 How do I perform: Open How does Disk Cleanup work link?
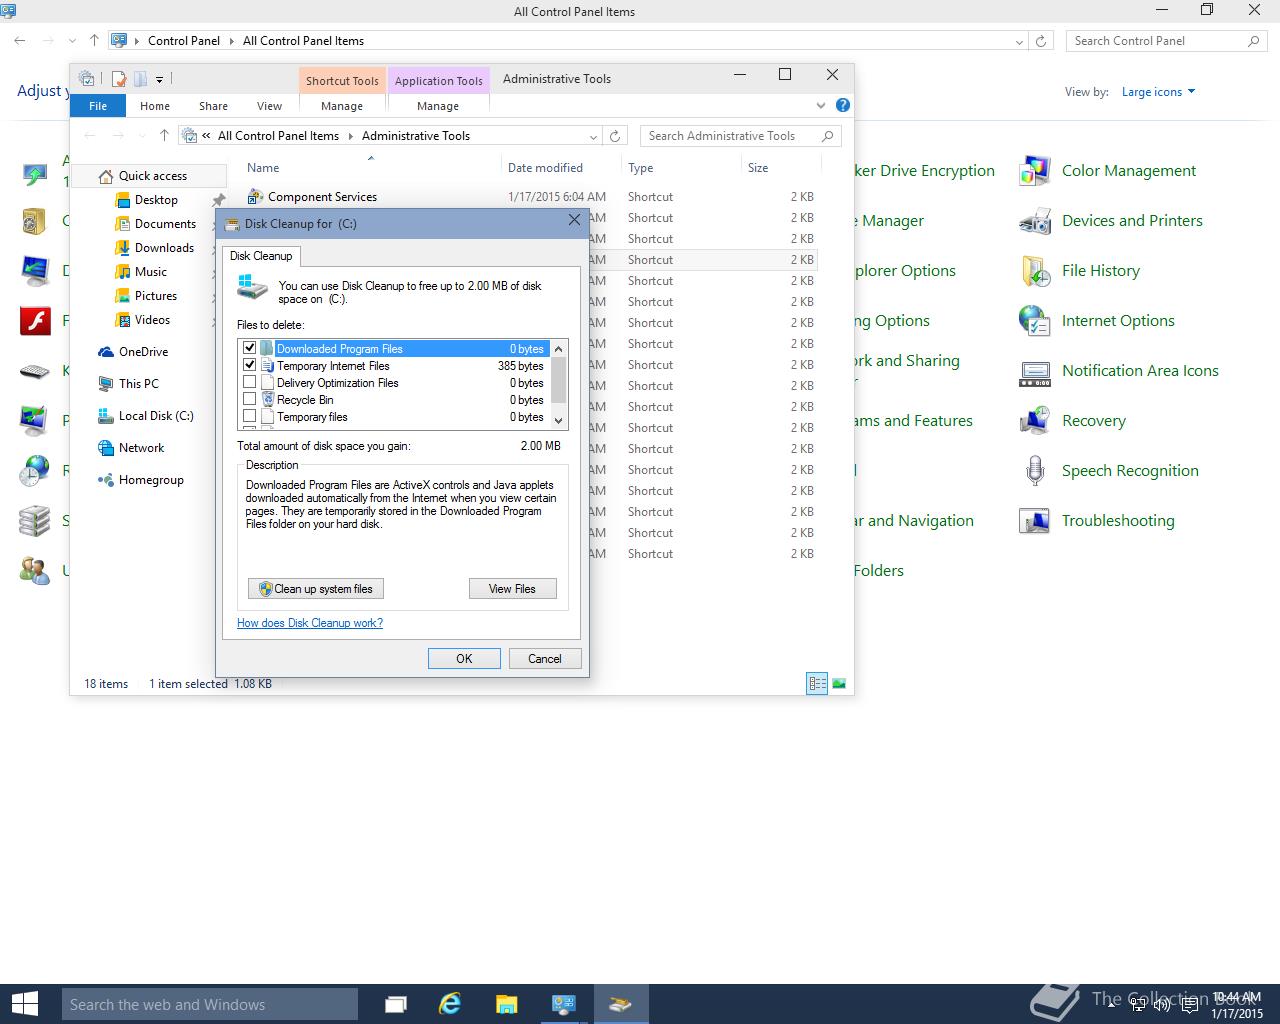click(310, 623)
